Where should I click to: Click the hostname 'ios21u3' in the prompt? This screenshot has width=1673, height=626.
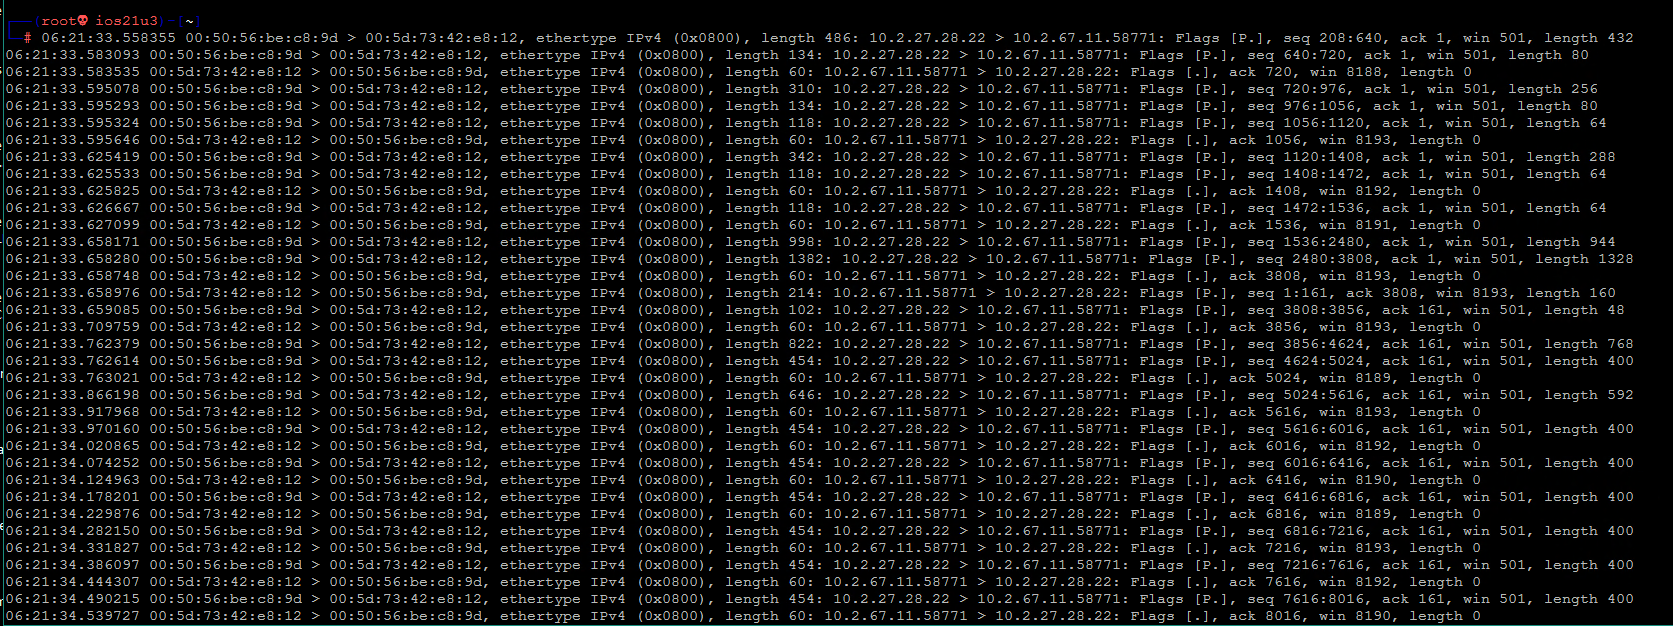coord(127,21)
